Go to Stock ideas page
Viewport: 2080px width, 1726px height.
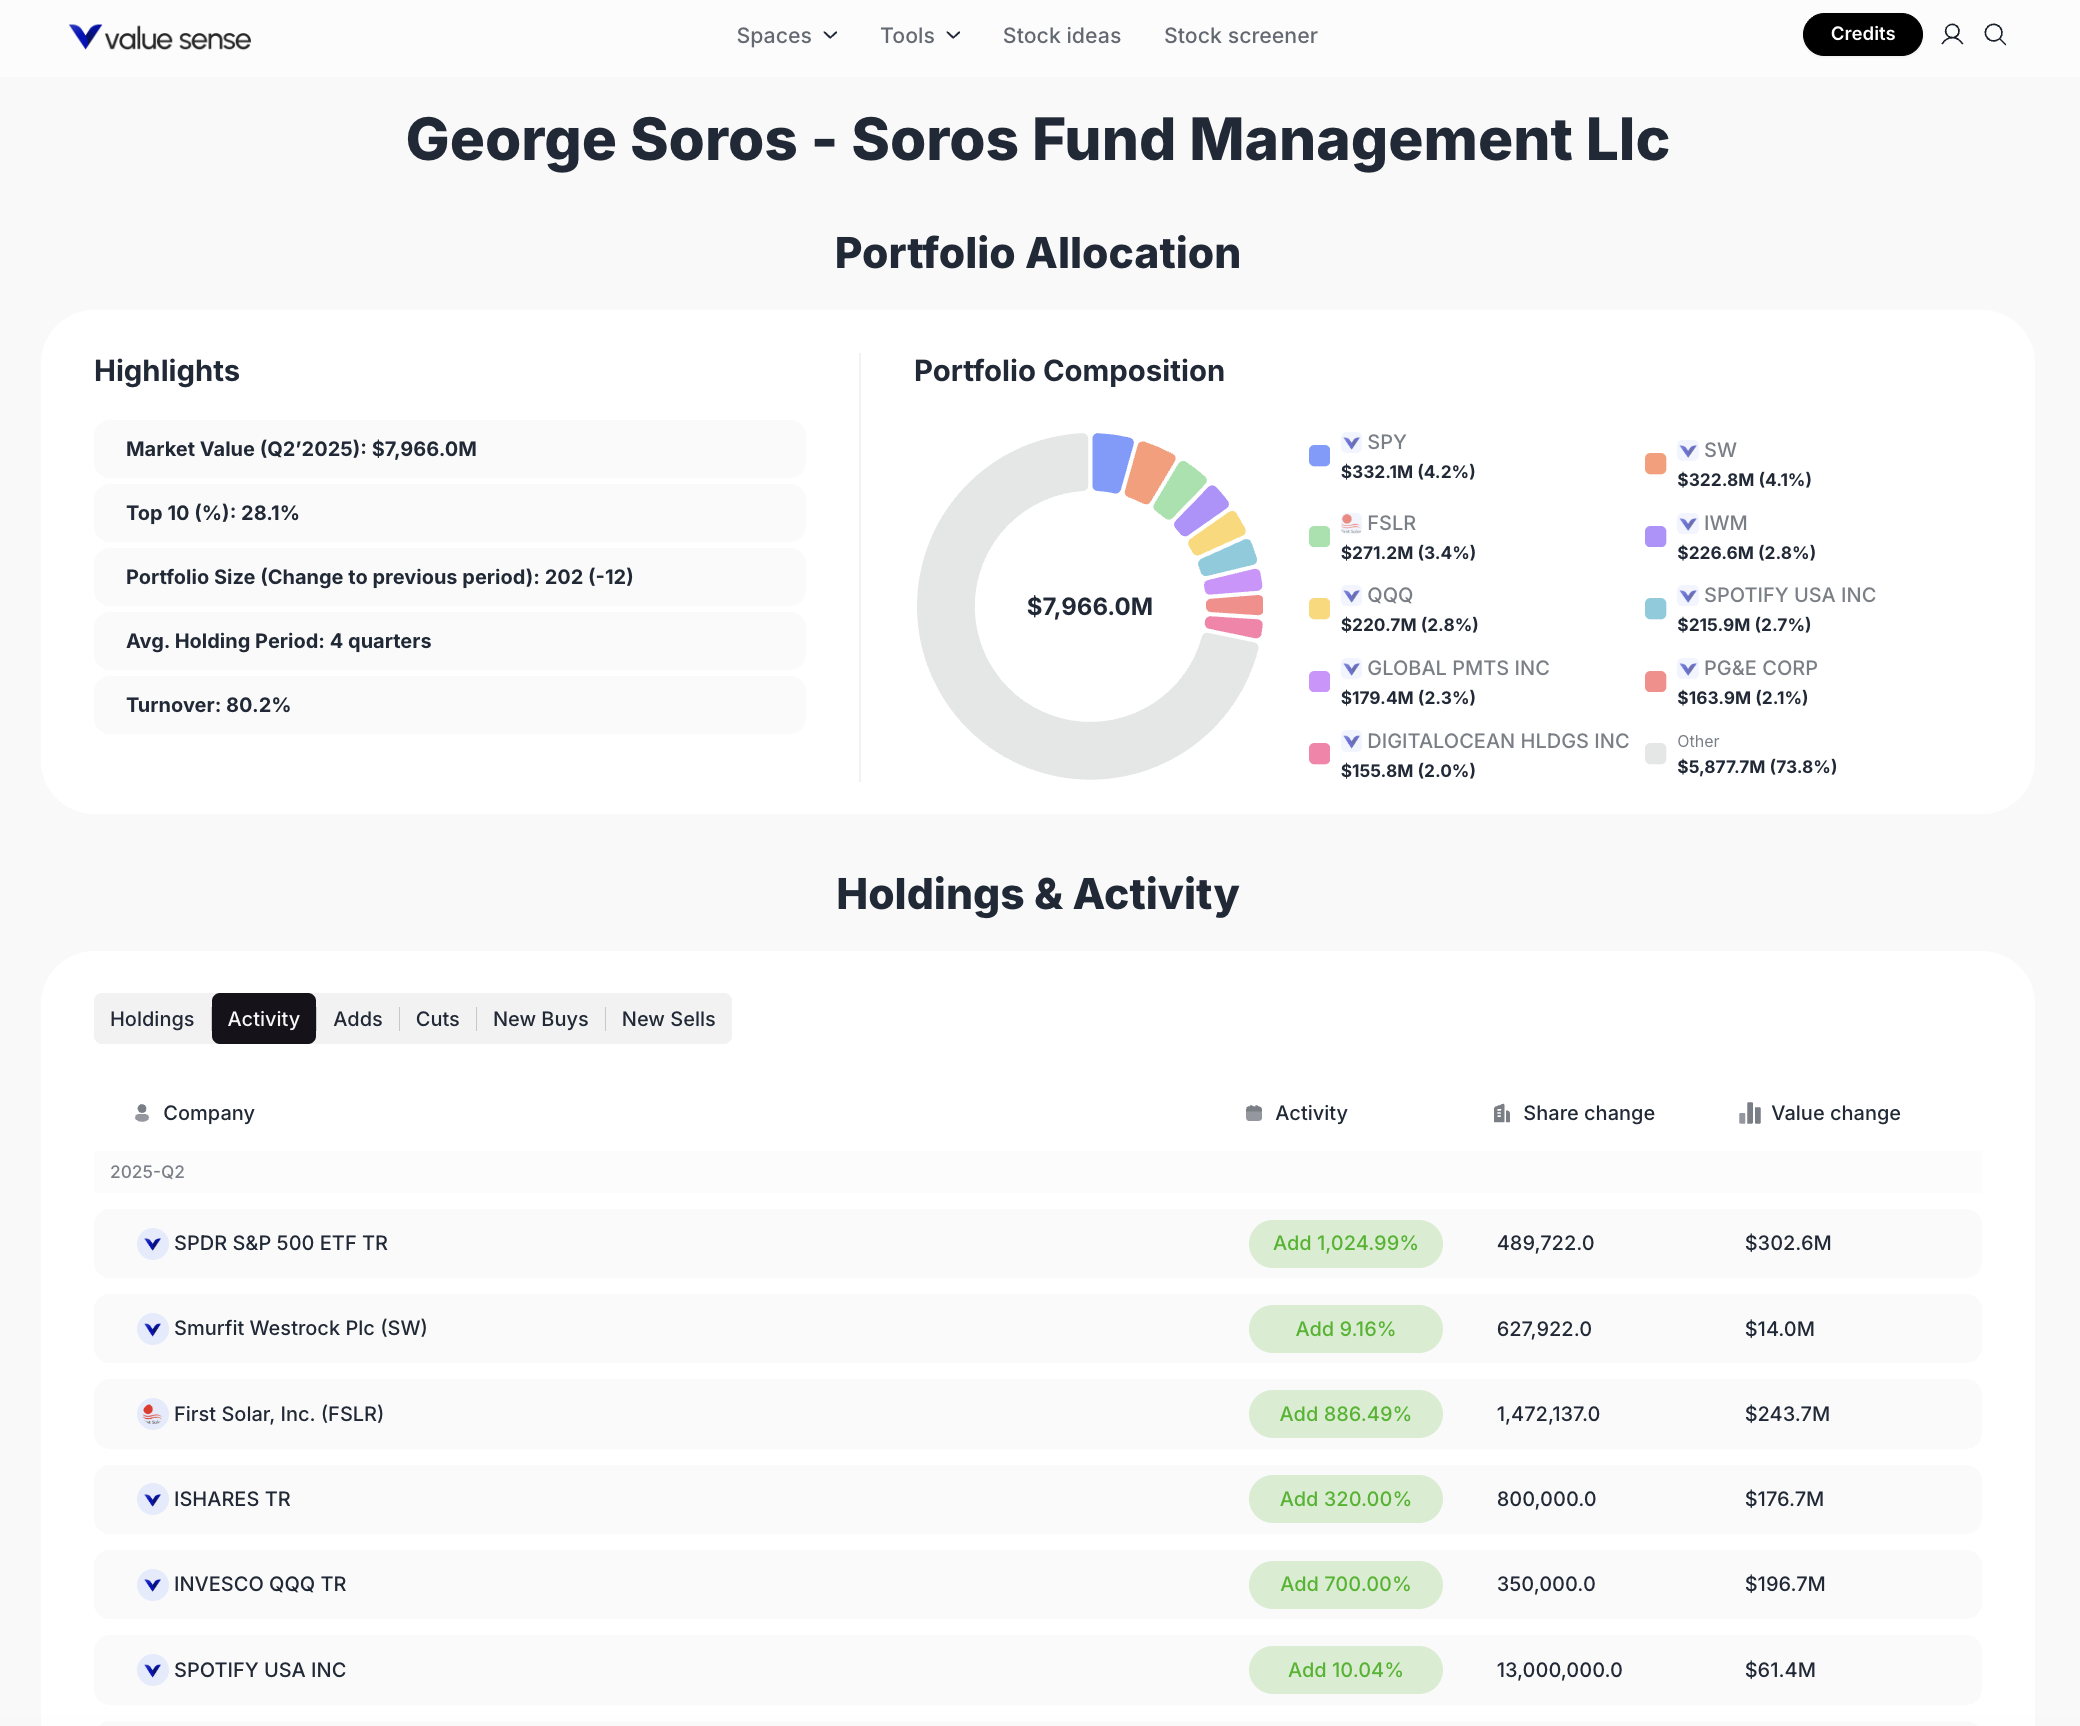1061,36
